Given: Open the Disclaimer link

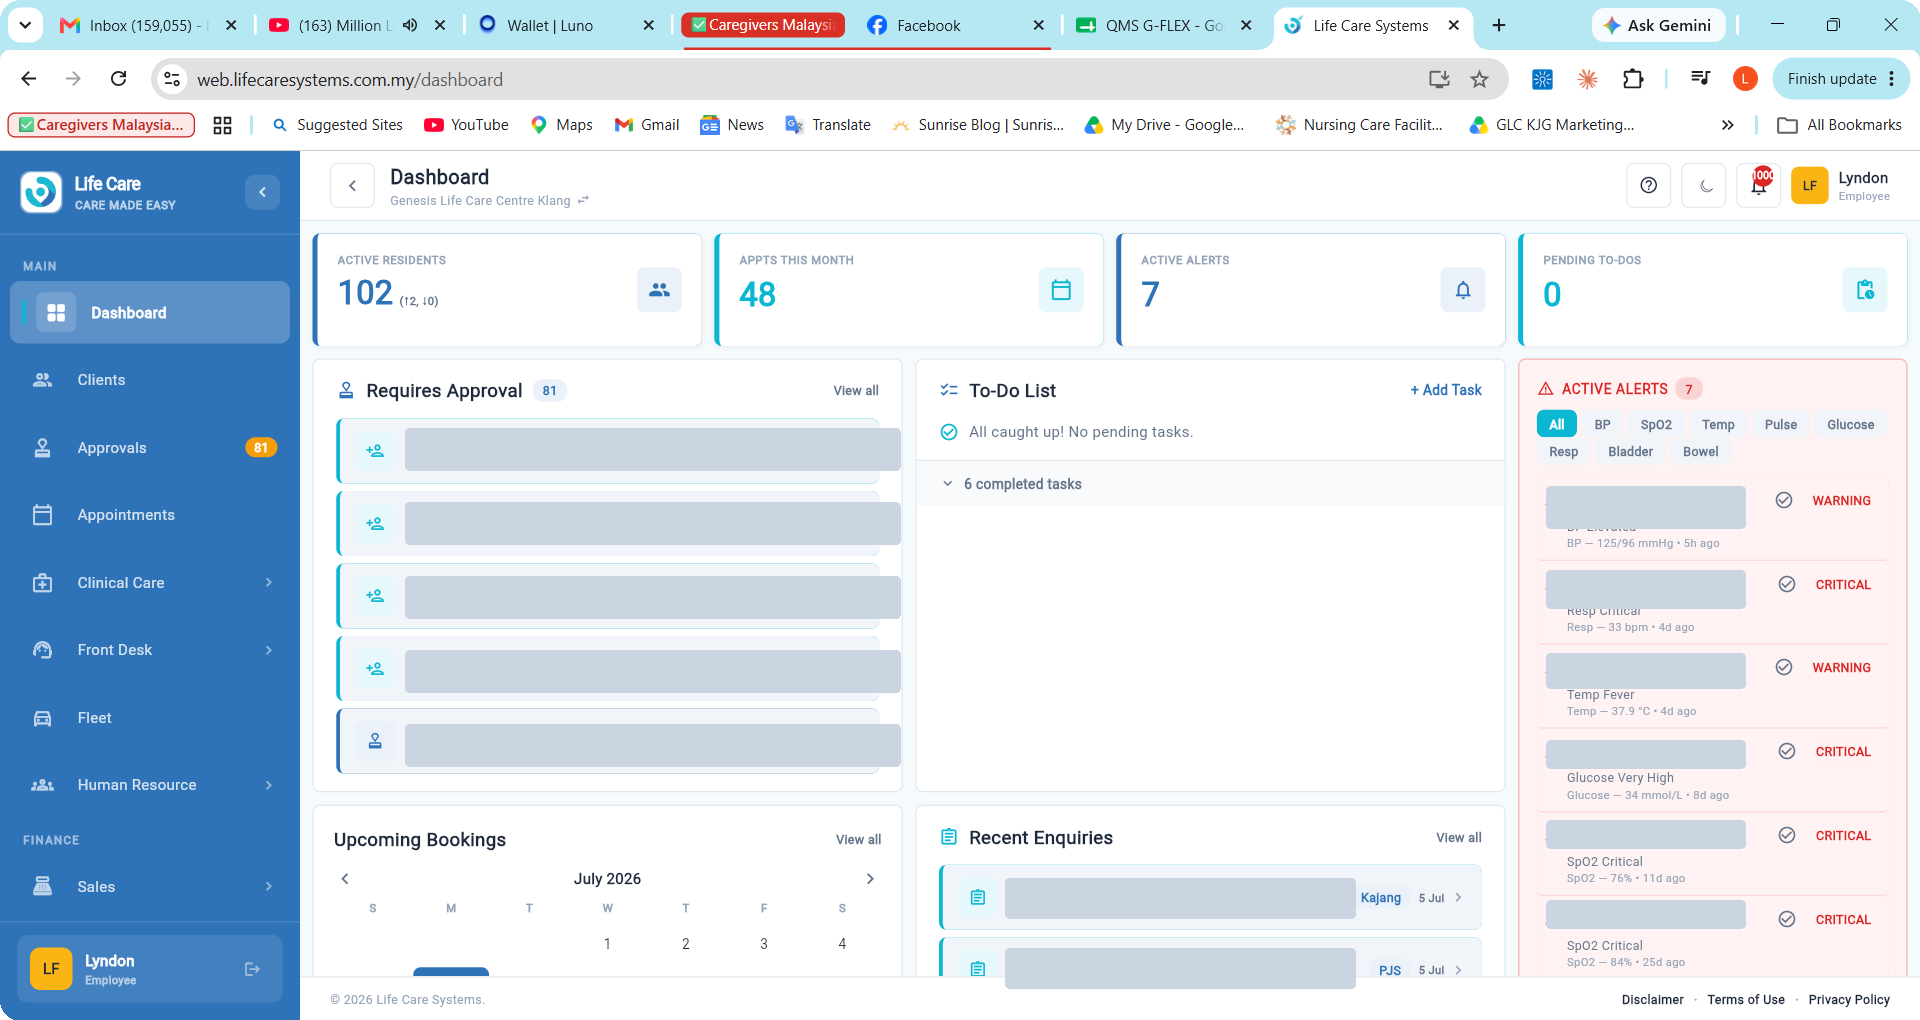Looking at the screenshot, I should coord(1653,1000).
